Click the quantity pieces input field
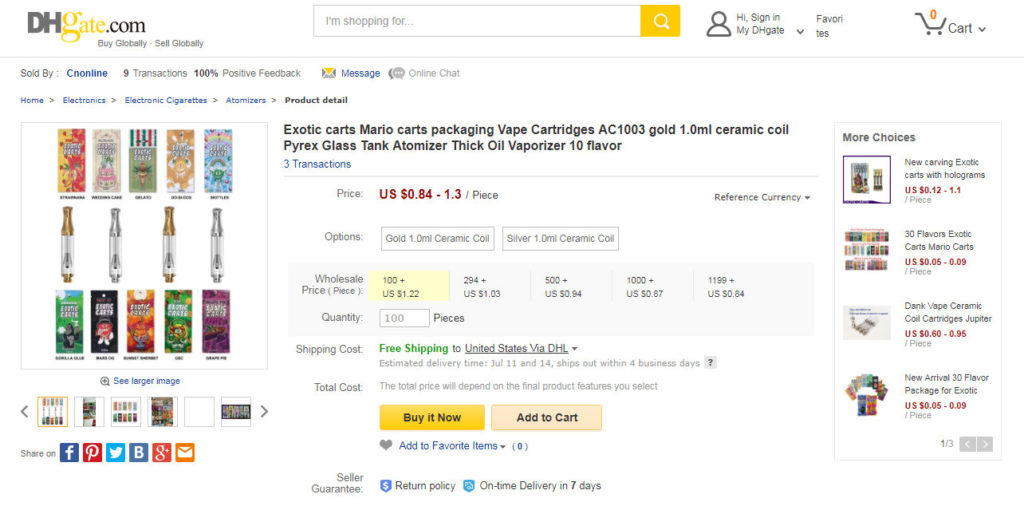 pyautogui.click(x=404, y=318)
